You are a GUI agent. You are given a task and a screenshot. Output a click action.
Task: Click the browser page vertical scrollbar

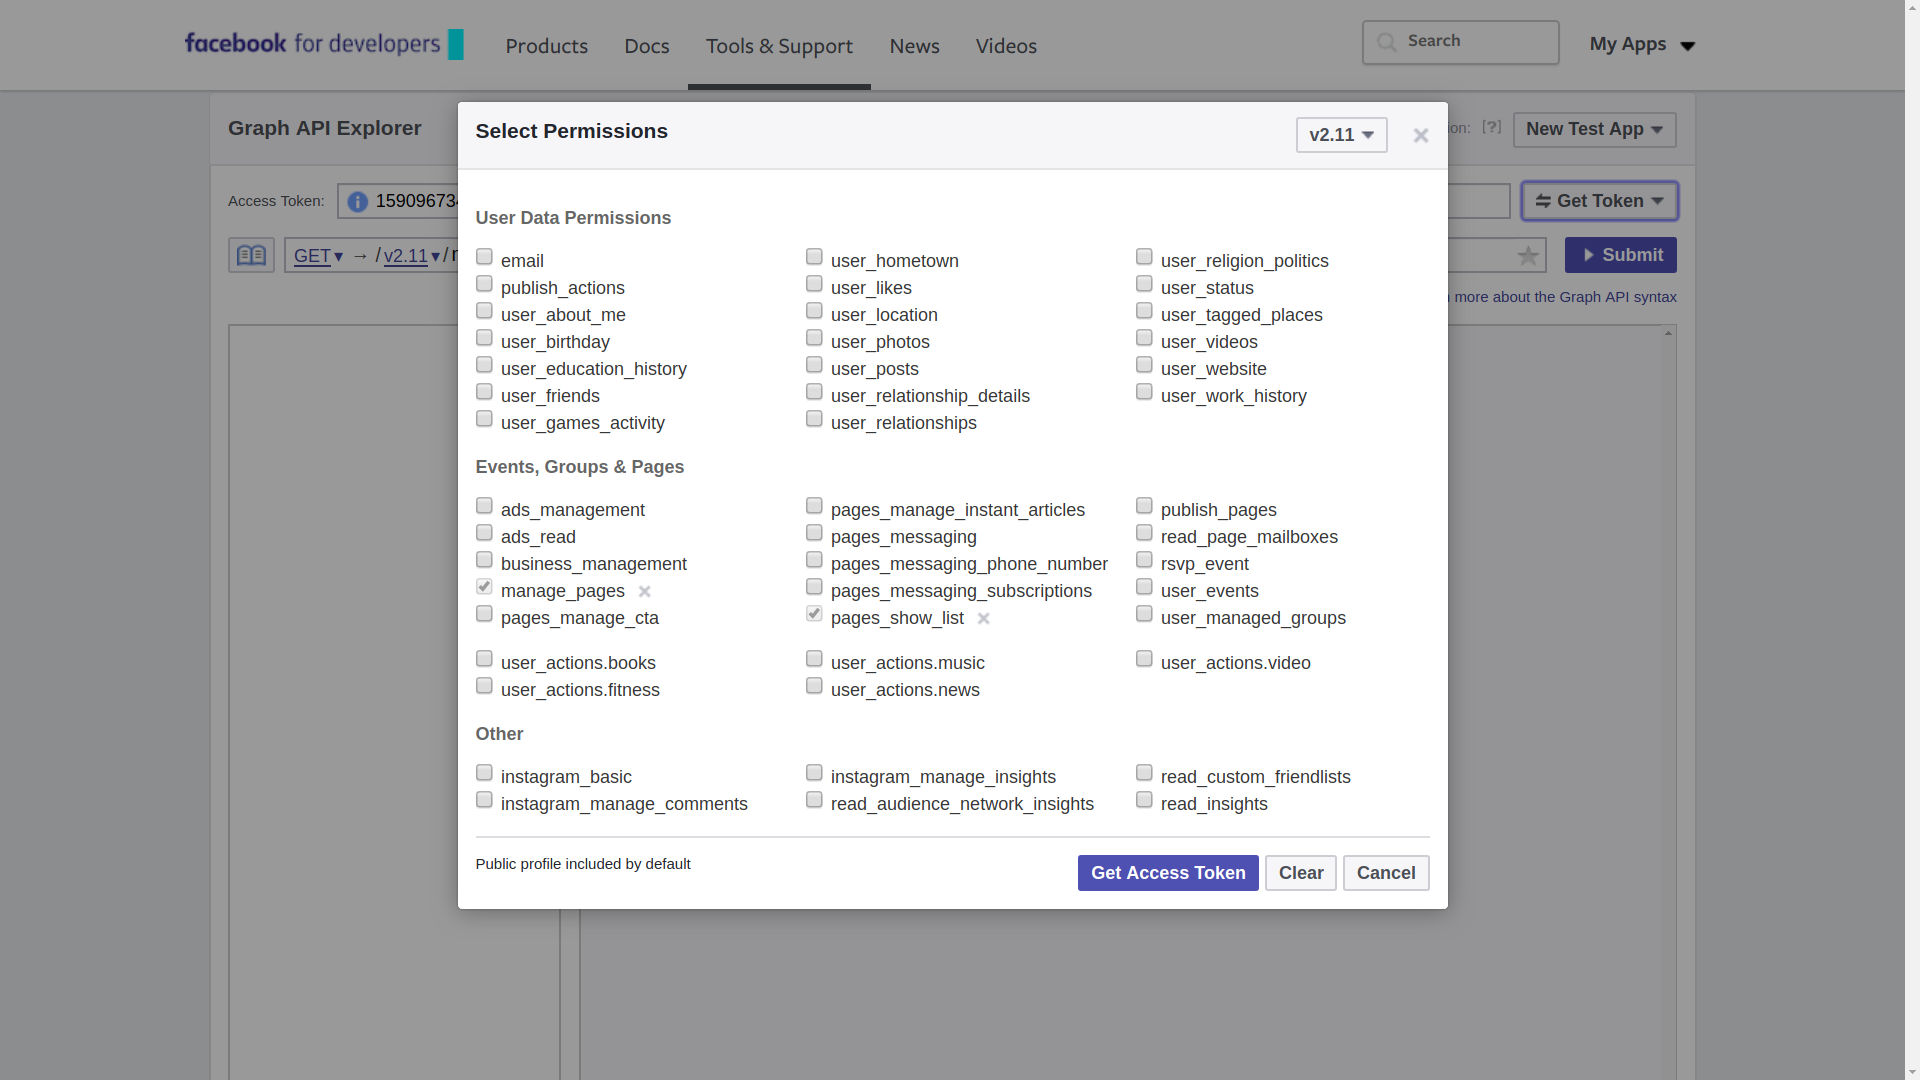tap(1912, 540)
